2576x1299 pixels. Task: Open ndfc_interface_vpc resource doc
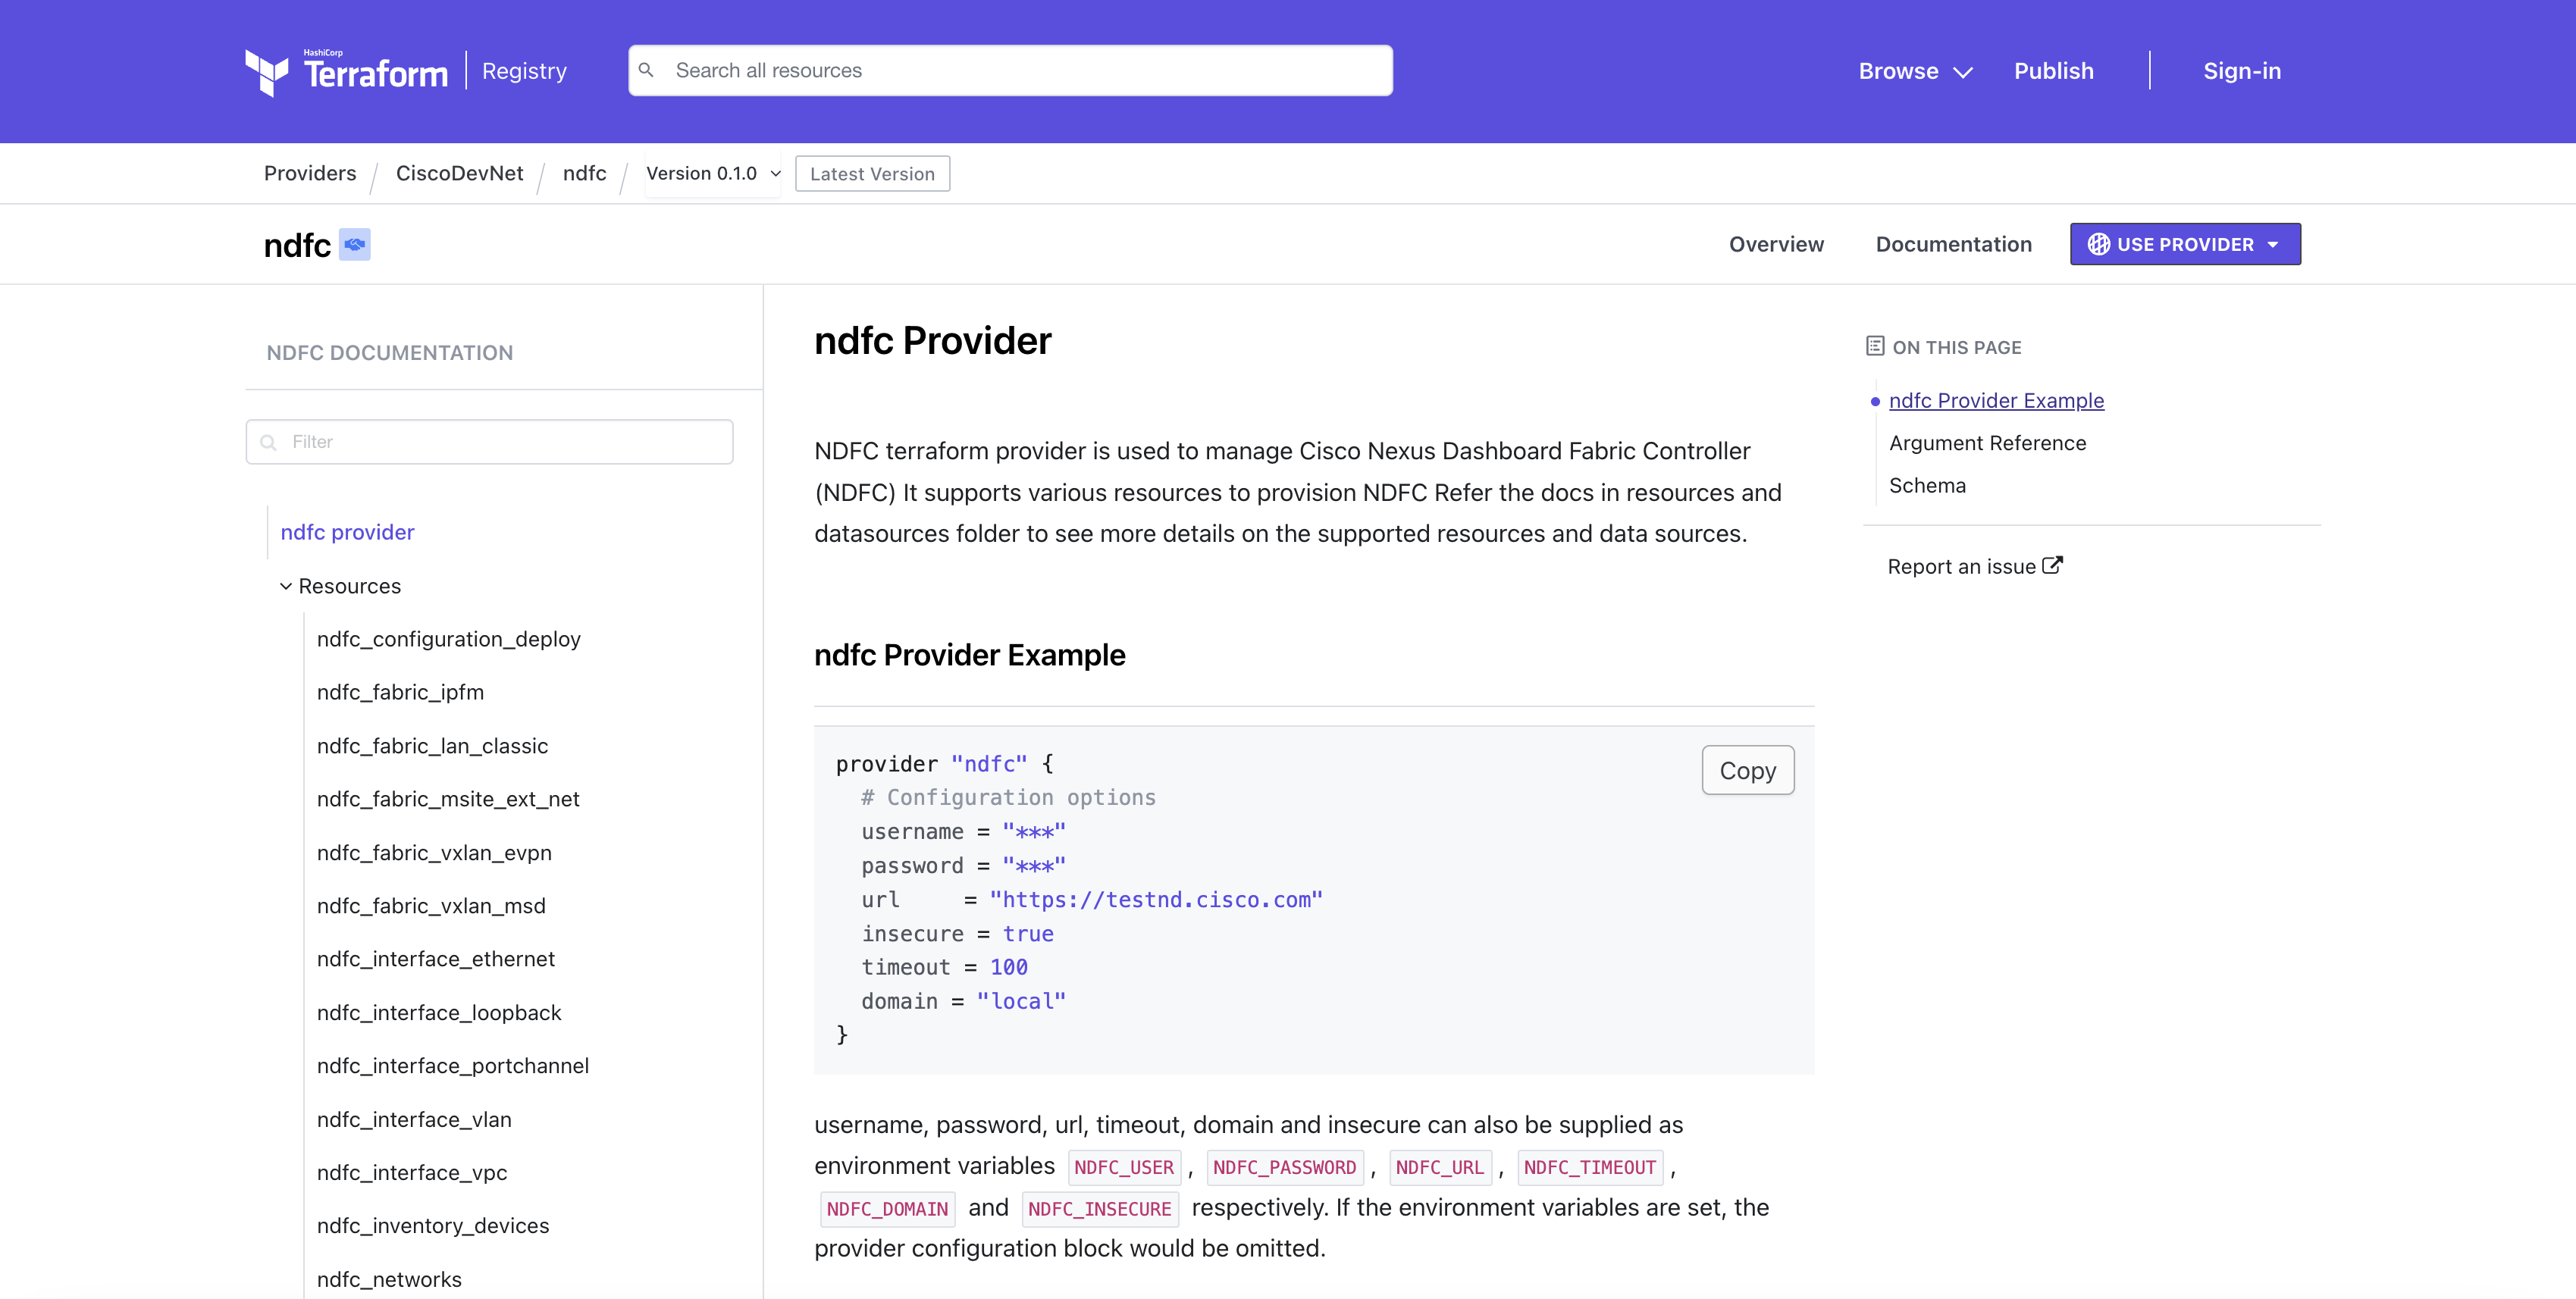tap(412, 1173)
